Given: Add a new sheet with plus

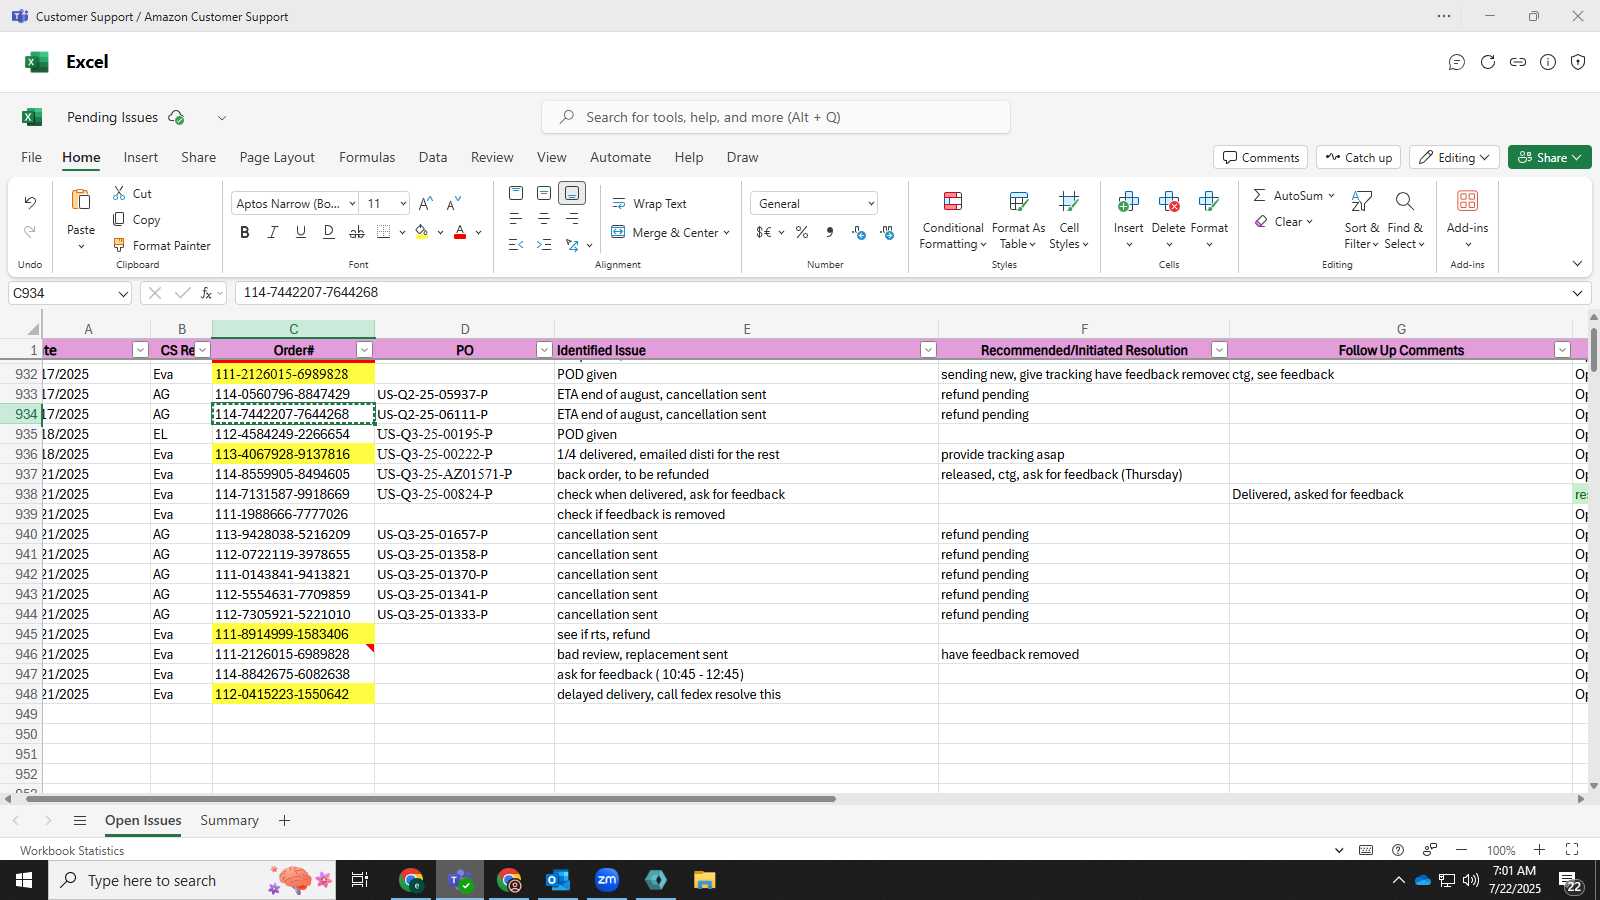Looking at the screenshot, I should coord(284,821).
